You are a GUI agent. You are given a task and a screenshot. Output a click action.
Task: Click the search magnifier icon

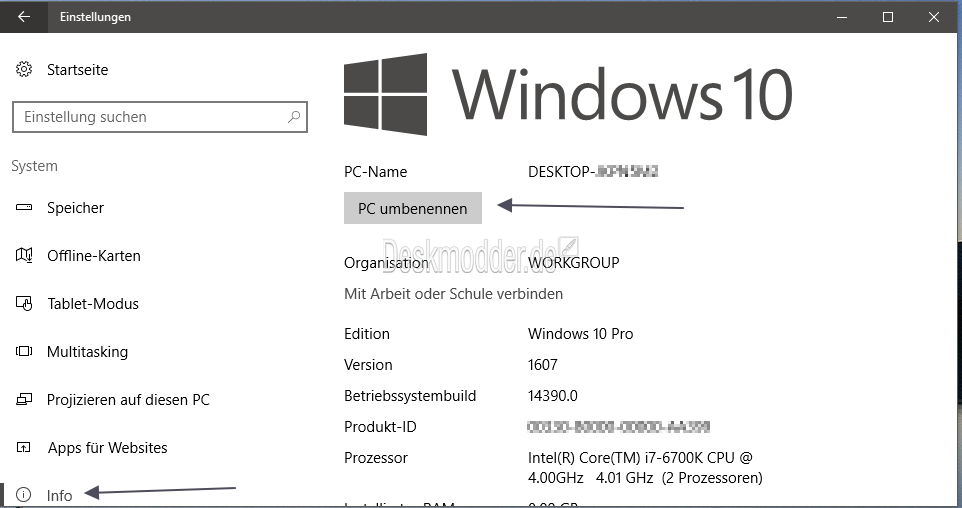click(294, 117)
